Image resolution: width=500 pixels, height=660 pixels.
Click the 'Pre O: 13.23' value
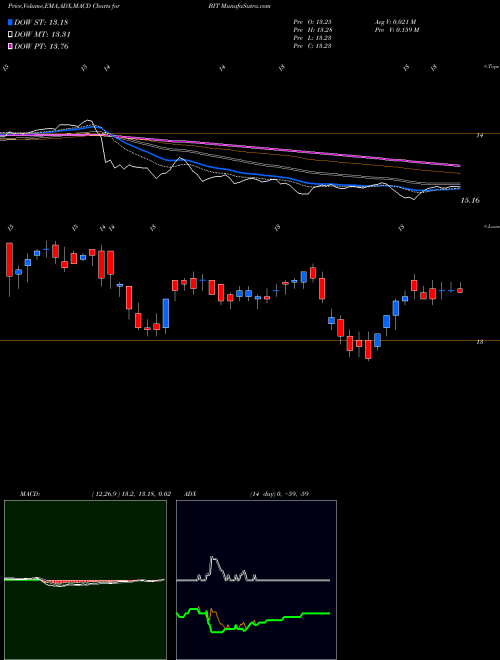click(x=312, y=22)
